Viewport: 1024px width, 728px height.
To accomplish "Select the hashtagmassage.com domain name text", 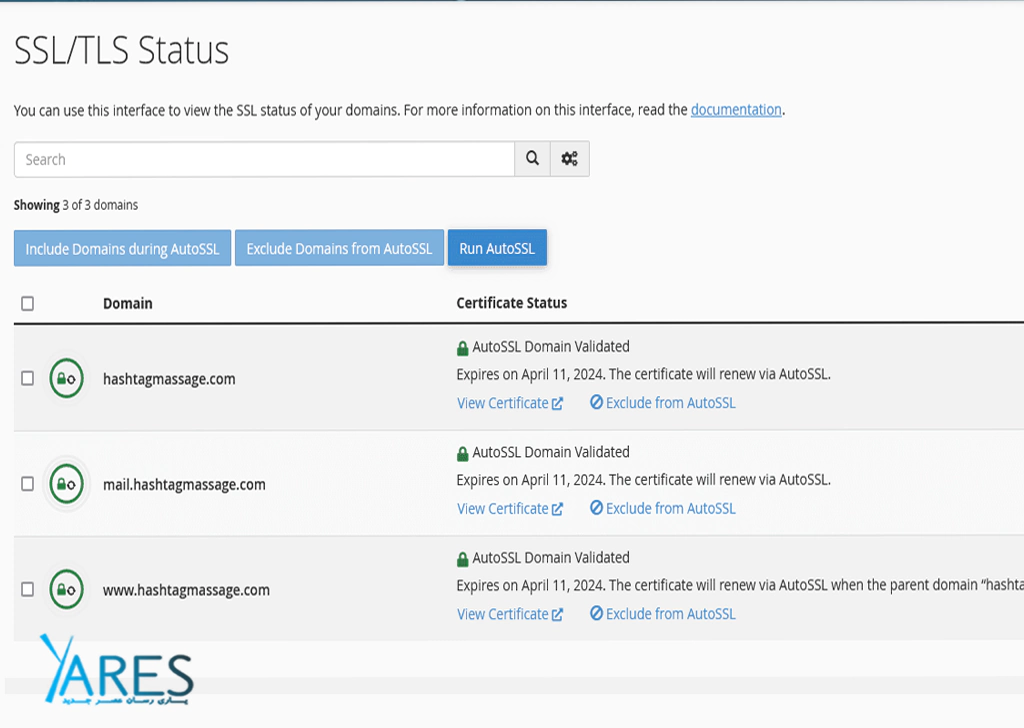I will (x=169, y=379).
